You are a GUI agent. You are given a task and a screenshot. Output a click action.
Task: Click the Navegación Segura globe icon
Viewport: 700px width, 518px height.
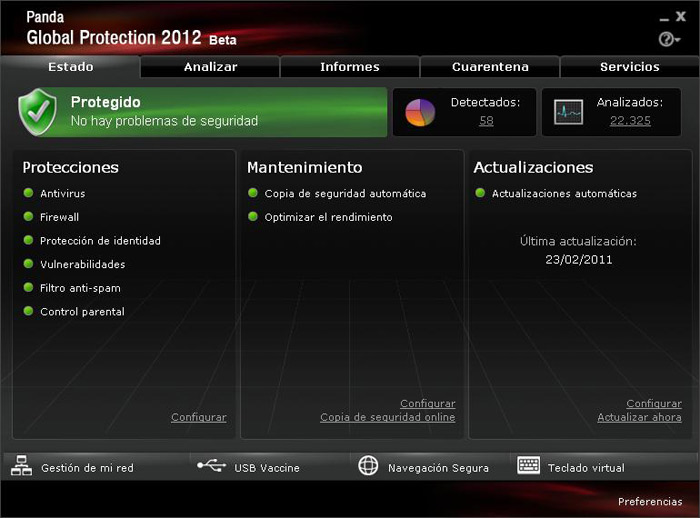[368, 466]
